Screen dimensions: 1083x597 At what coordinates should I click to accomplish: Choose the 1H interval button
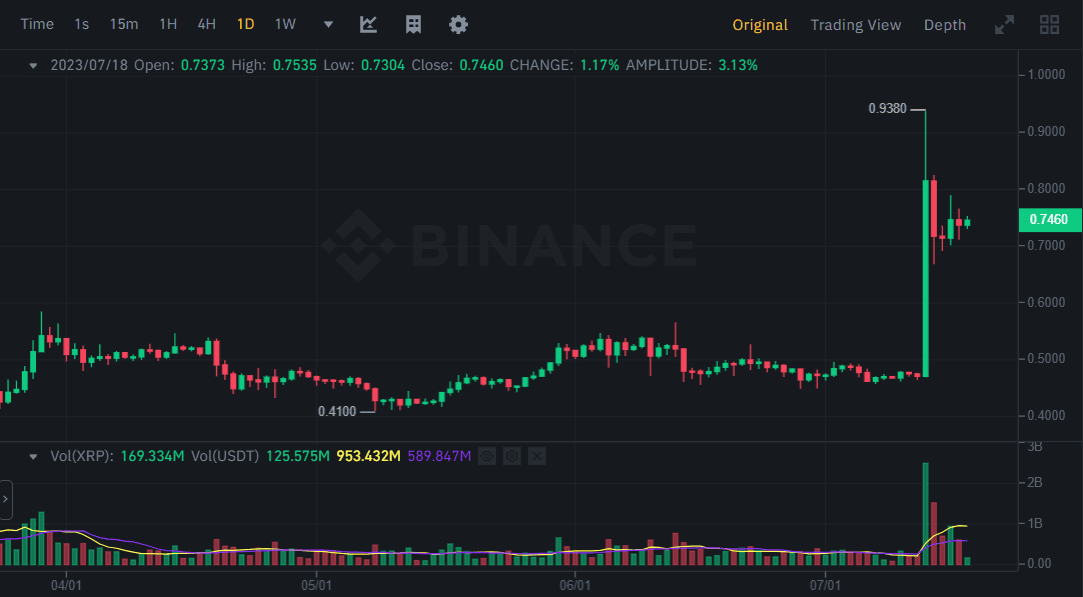coord(168,24)
